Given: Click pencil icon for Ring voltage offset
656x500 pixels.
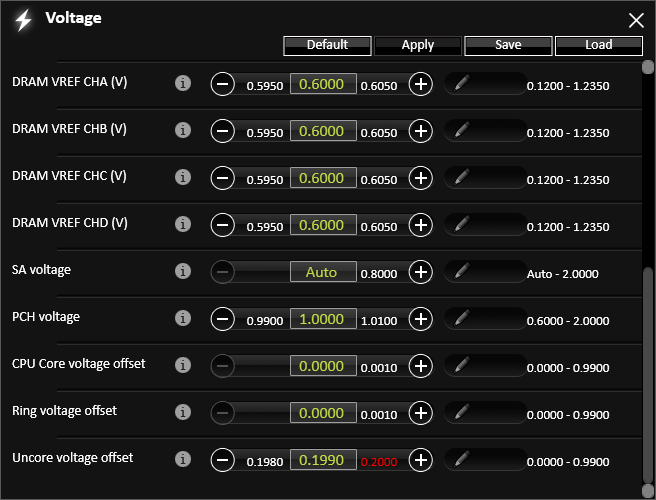Looking at the screenshot, I should click(x=461, y=412).
